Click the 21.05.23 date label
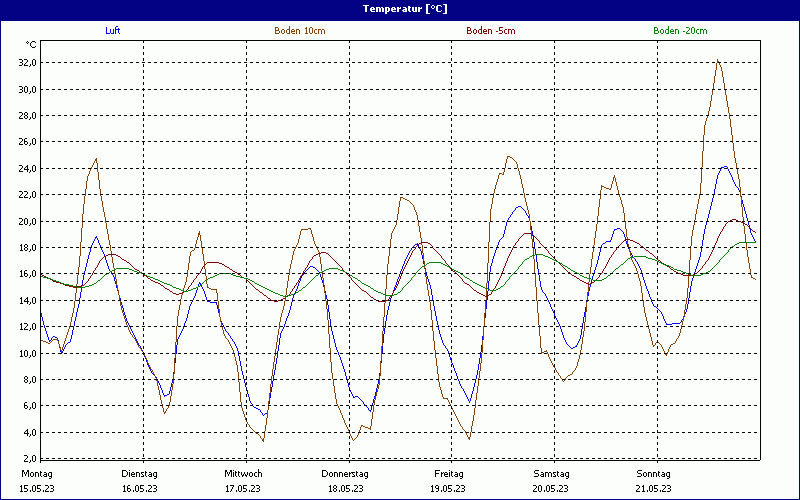 [653, 488]
